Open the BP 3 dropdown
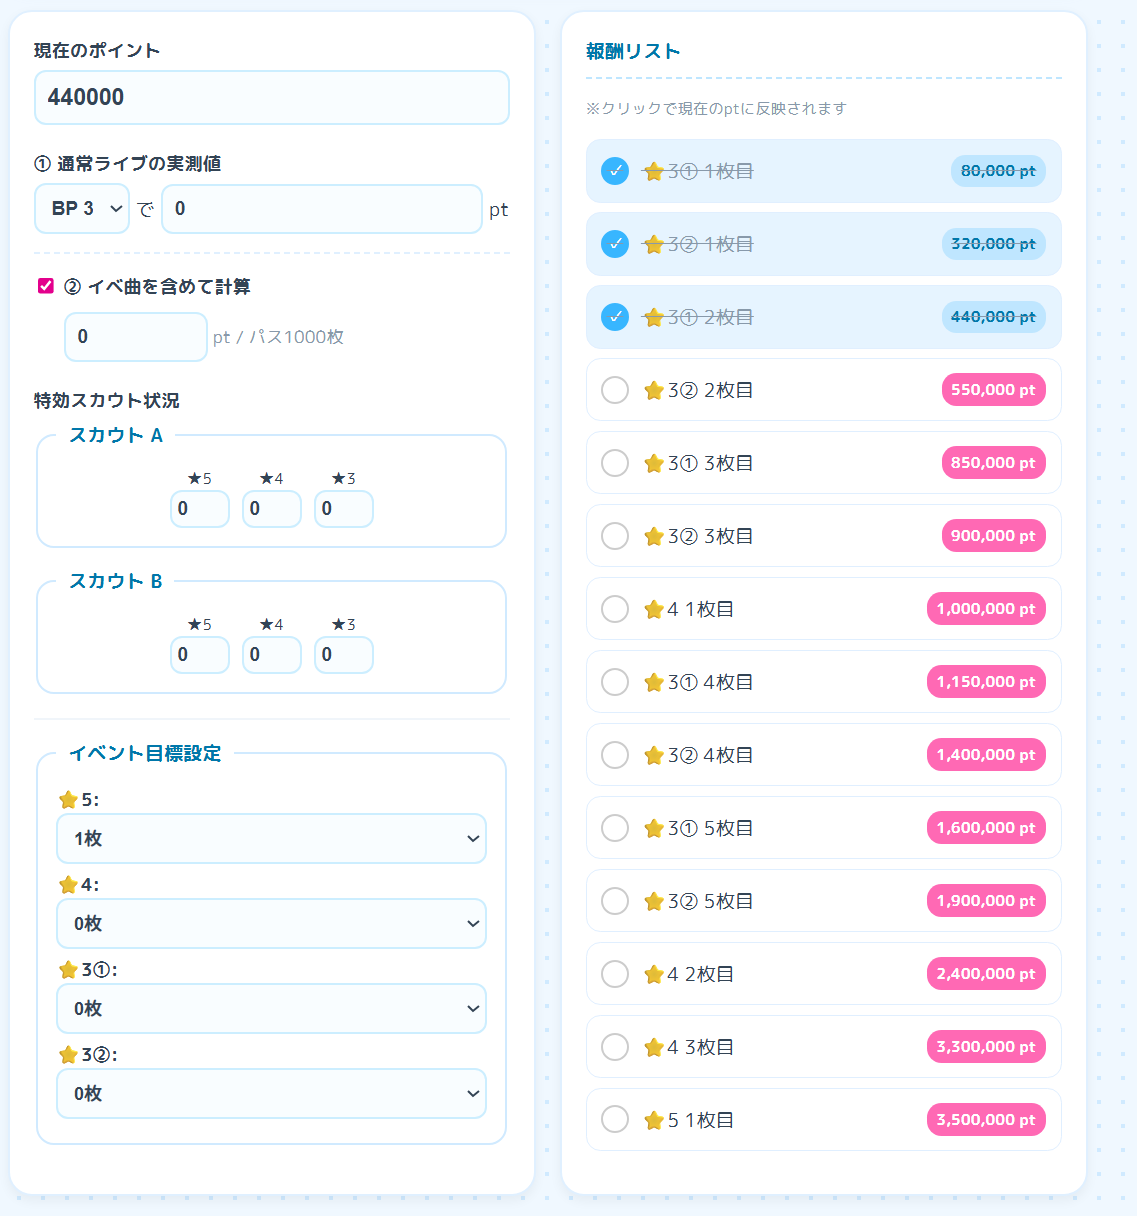The height and width of the screenshot is (1216, 1137). tap(82, 208)
